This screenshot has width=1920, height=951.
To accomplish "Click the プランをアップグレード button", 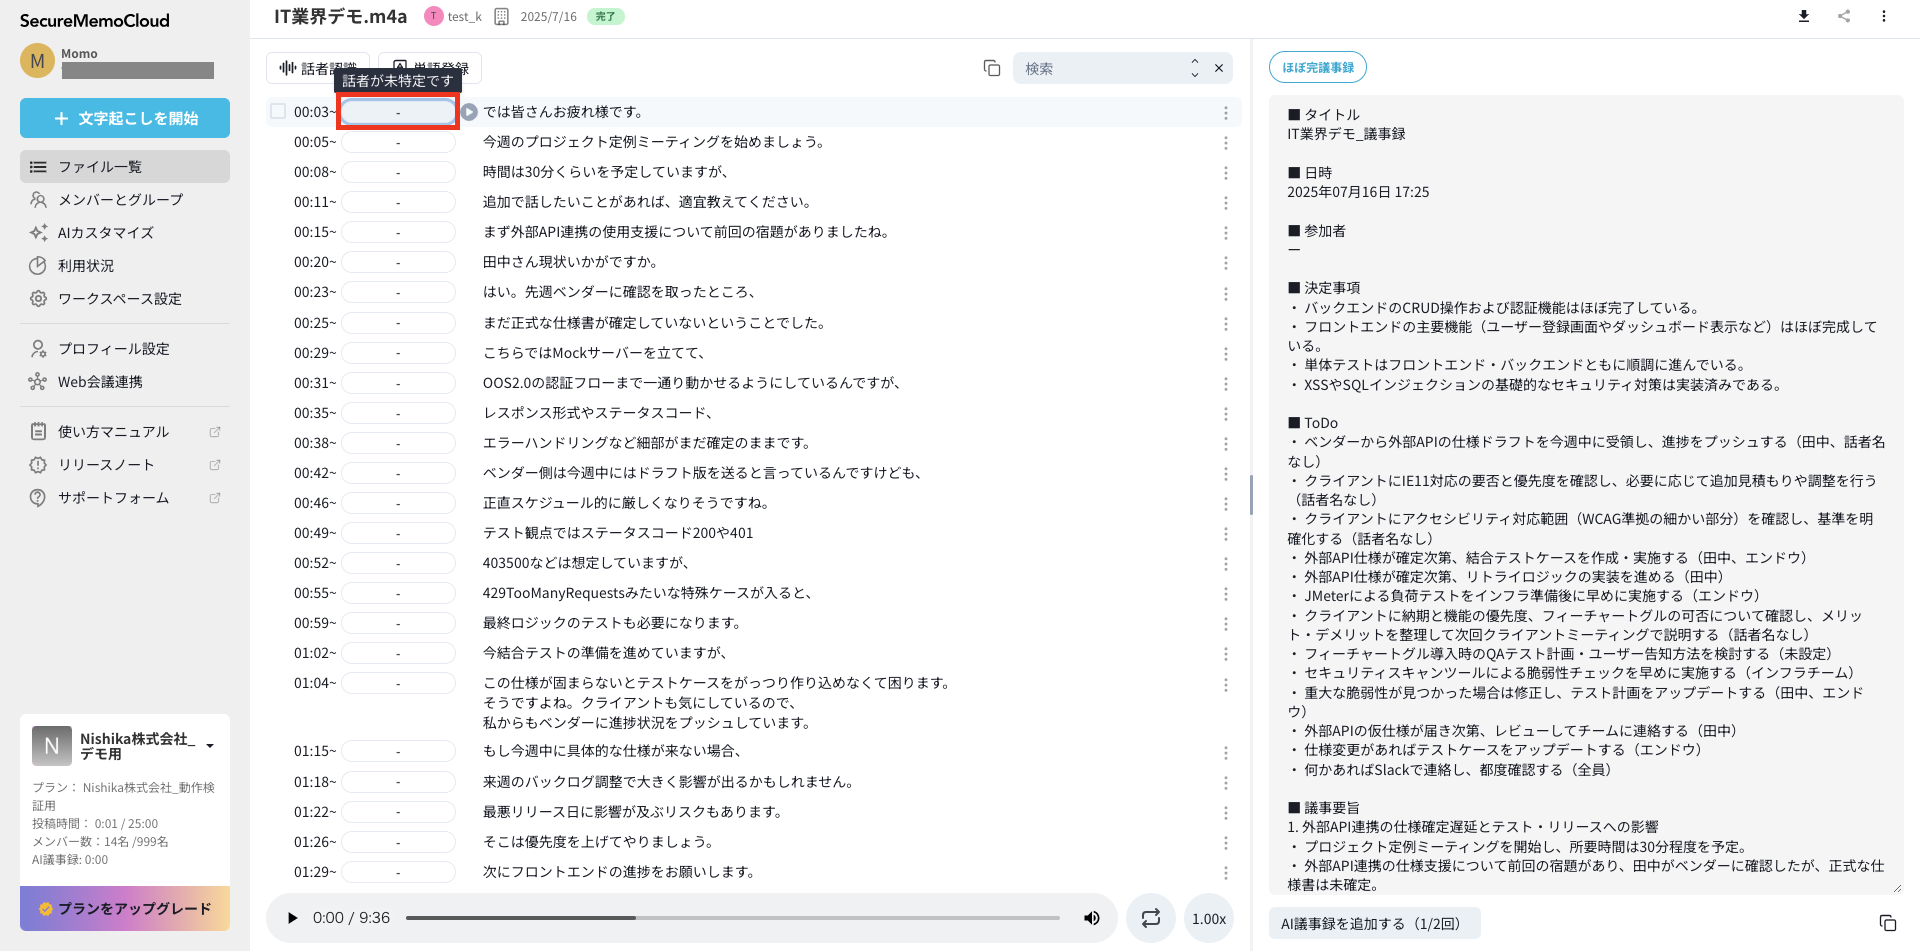I will [x=125, y=908].
